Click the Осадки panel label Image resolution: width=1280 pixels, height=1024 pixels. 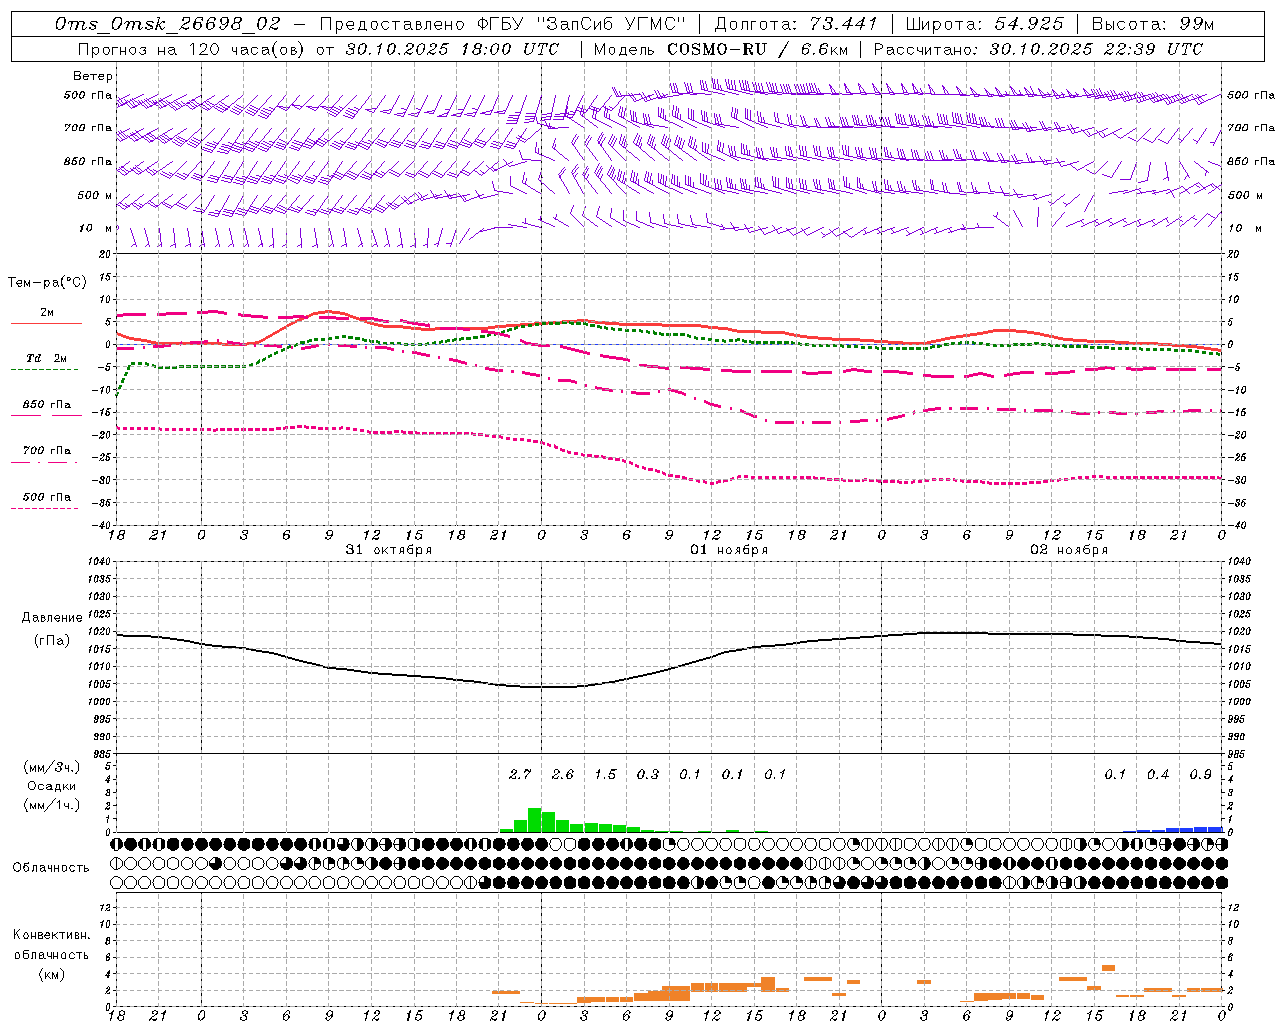[52, 787]
